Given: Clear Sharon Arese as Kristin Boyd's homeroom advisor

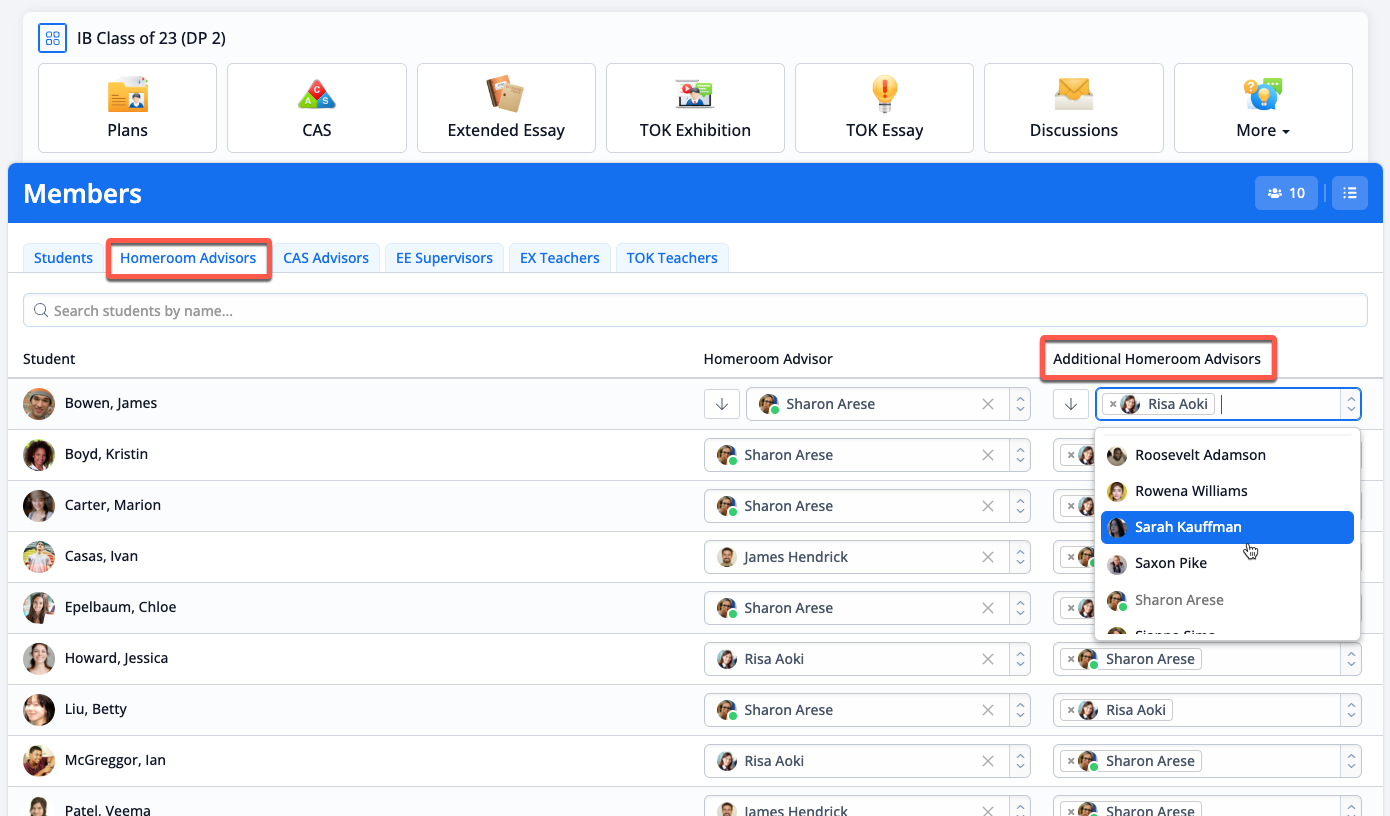Looking at the screenshot, I should 988,455.
